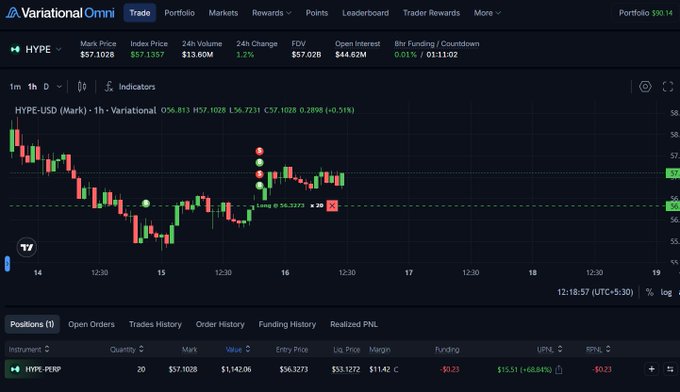Click the swap arrows icon in HYPE-PERP row

click(670, 369)
